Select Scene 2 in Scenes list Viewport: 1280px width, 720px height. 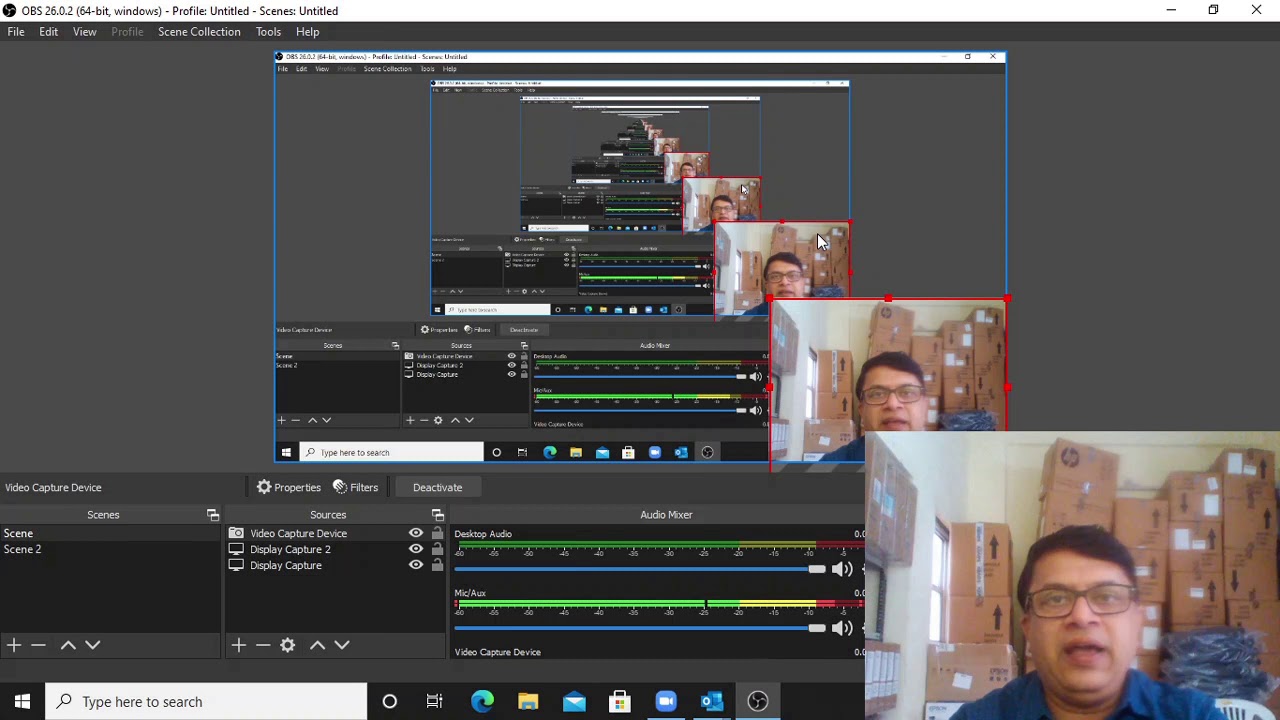click(x=110, y=549)
